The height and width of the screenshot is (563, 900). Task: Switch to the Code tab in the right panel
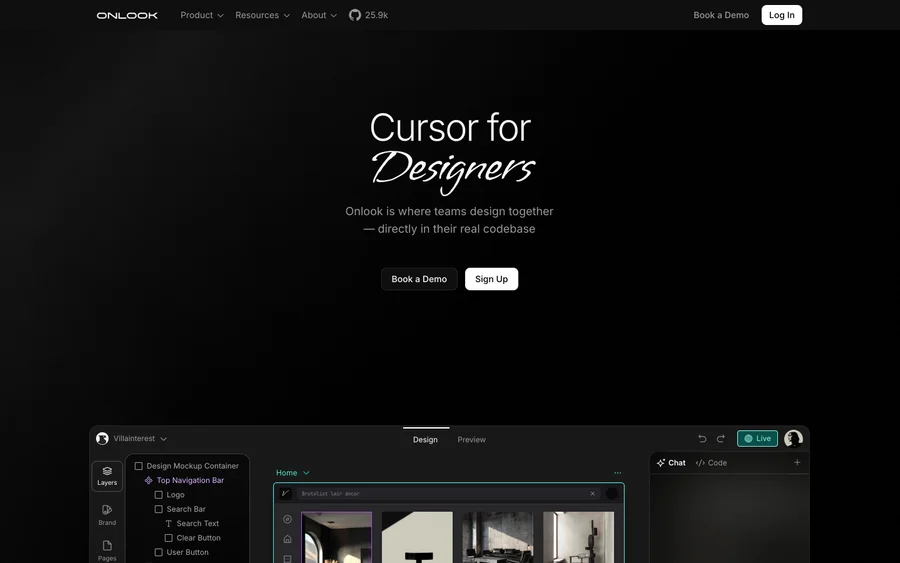(711, 463)
